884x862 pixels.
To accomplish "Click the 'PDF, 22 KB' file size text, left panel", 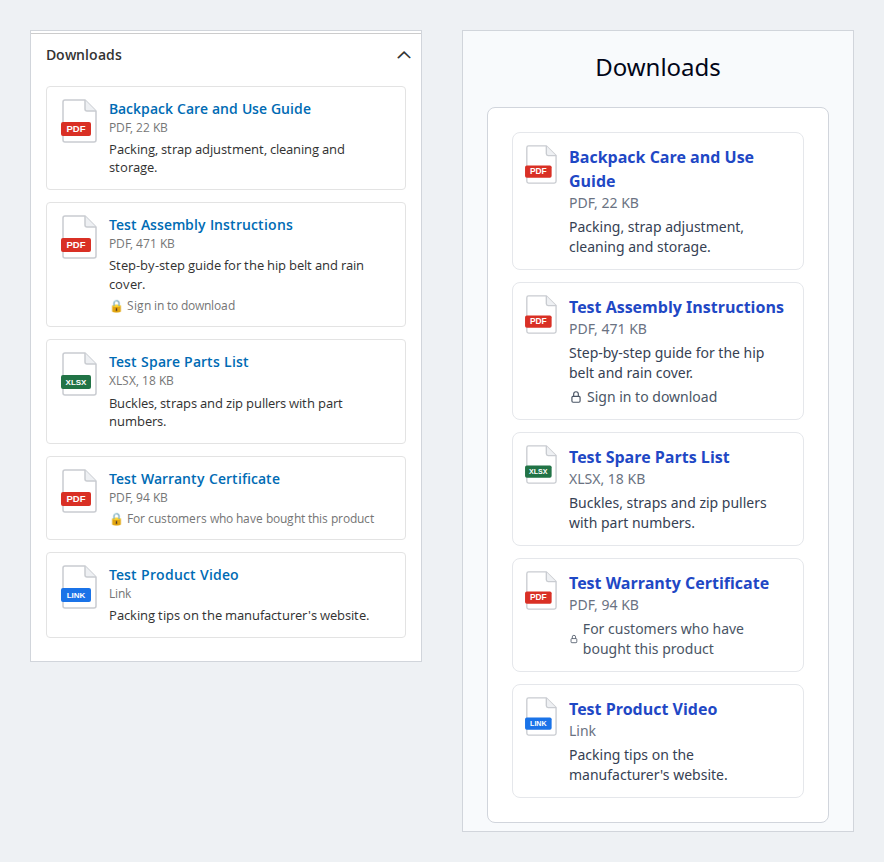I will (138, 128).
